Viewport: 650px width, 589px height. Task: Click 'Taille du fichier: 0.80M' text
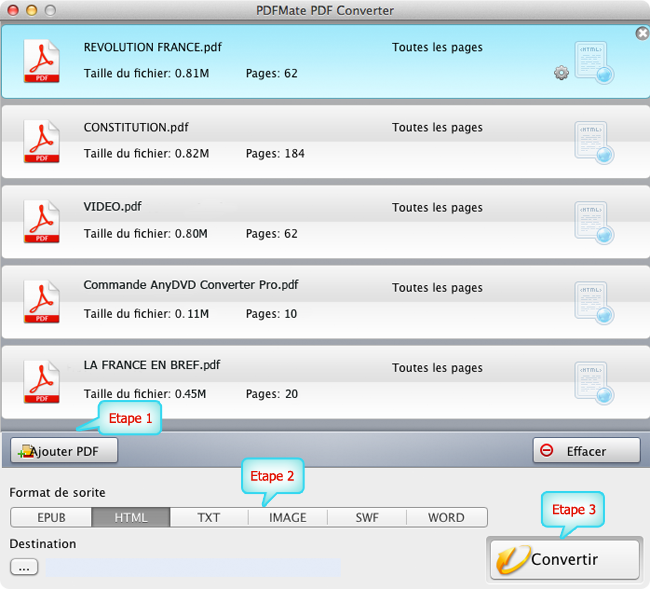click(146, 234)
